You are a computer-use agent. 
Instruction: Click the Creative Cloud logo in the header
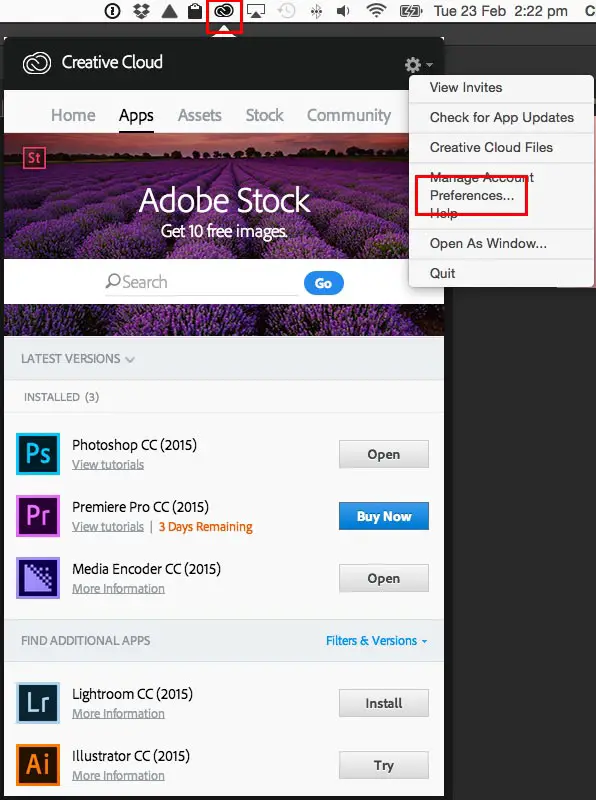click(x=37, y=63)
